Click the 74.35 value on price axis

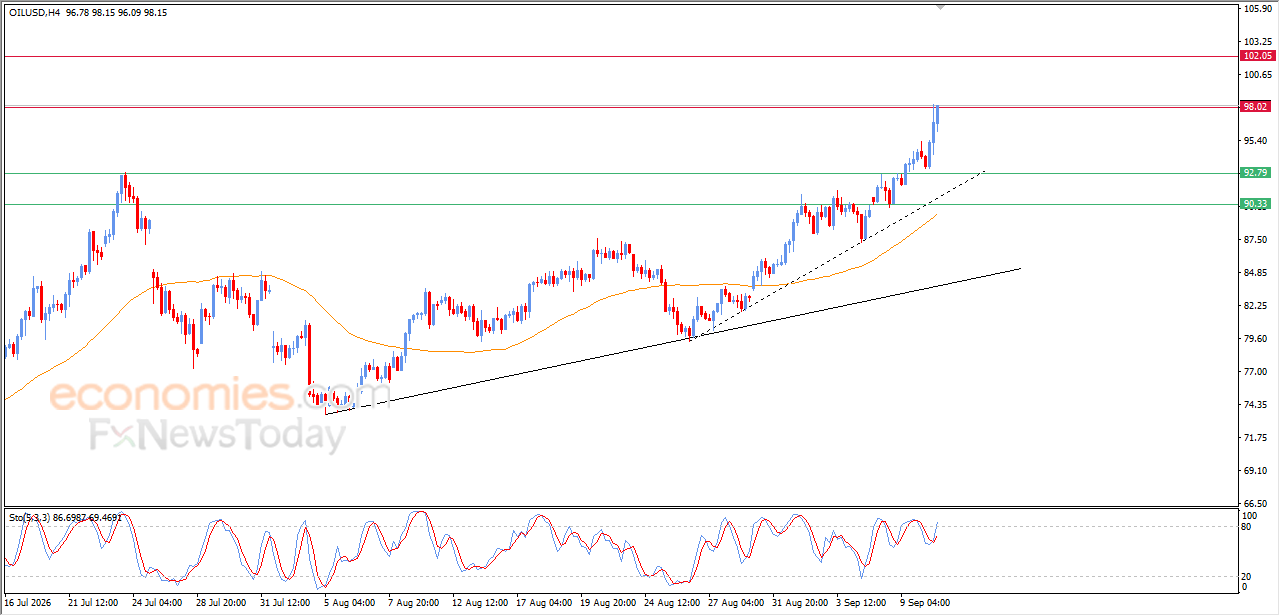pos(1255,405)
